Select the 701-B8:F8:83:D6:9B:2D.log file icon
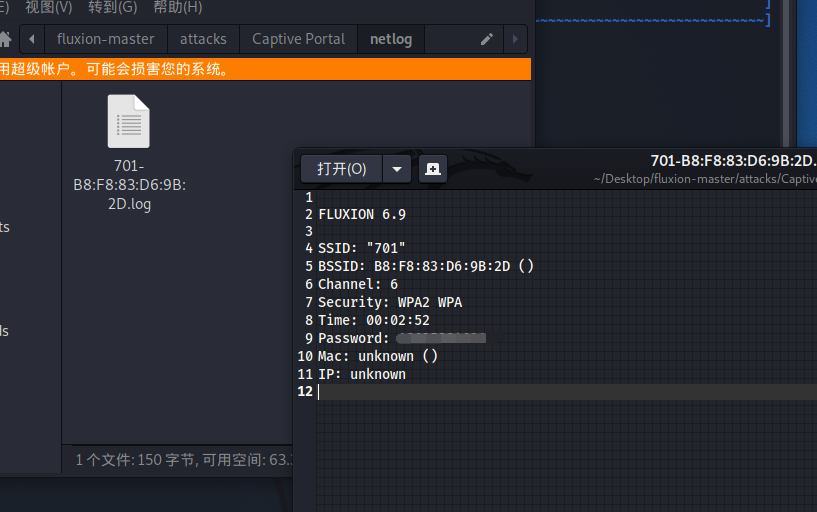The height and width of the screenshot is (512, 817). (x=129, y=121)
